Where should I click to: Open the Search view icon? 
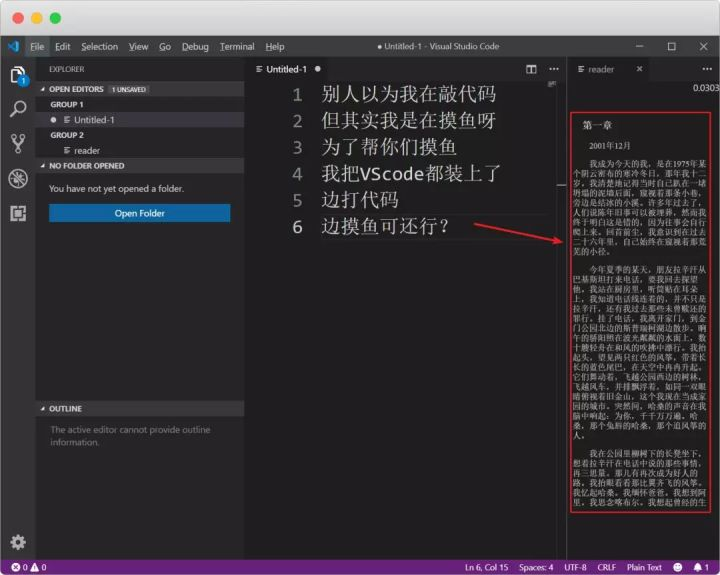tap(18, 109)
